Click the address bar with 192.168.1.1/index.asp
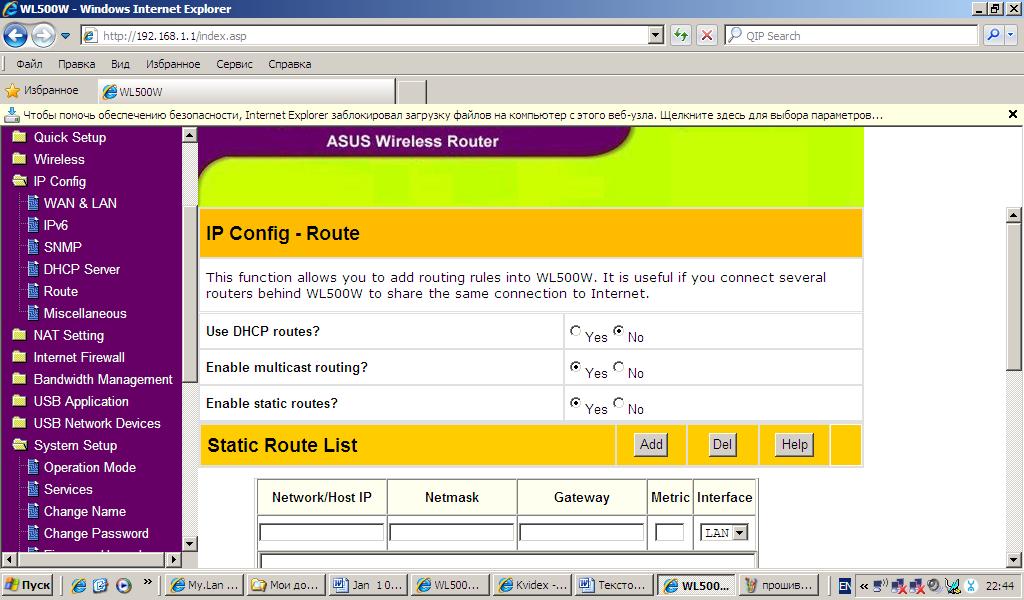The height and width of the screenshot is (600, 1024). [372, 35]
